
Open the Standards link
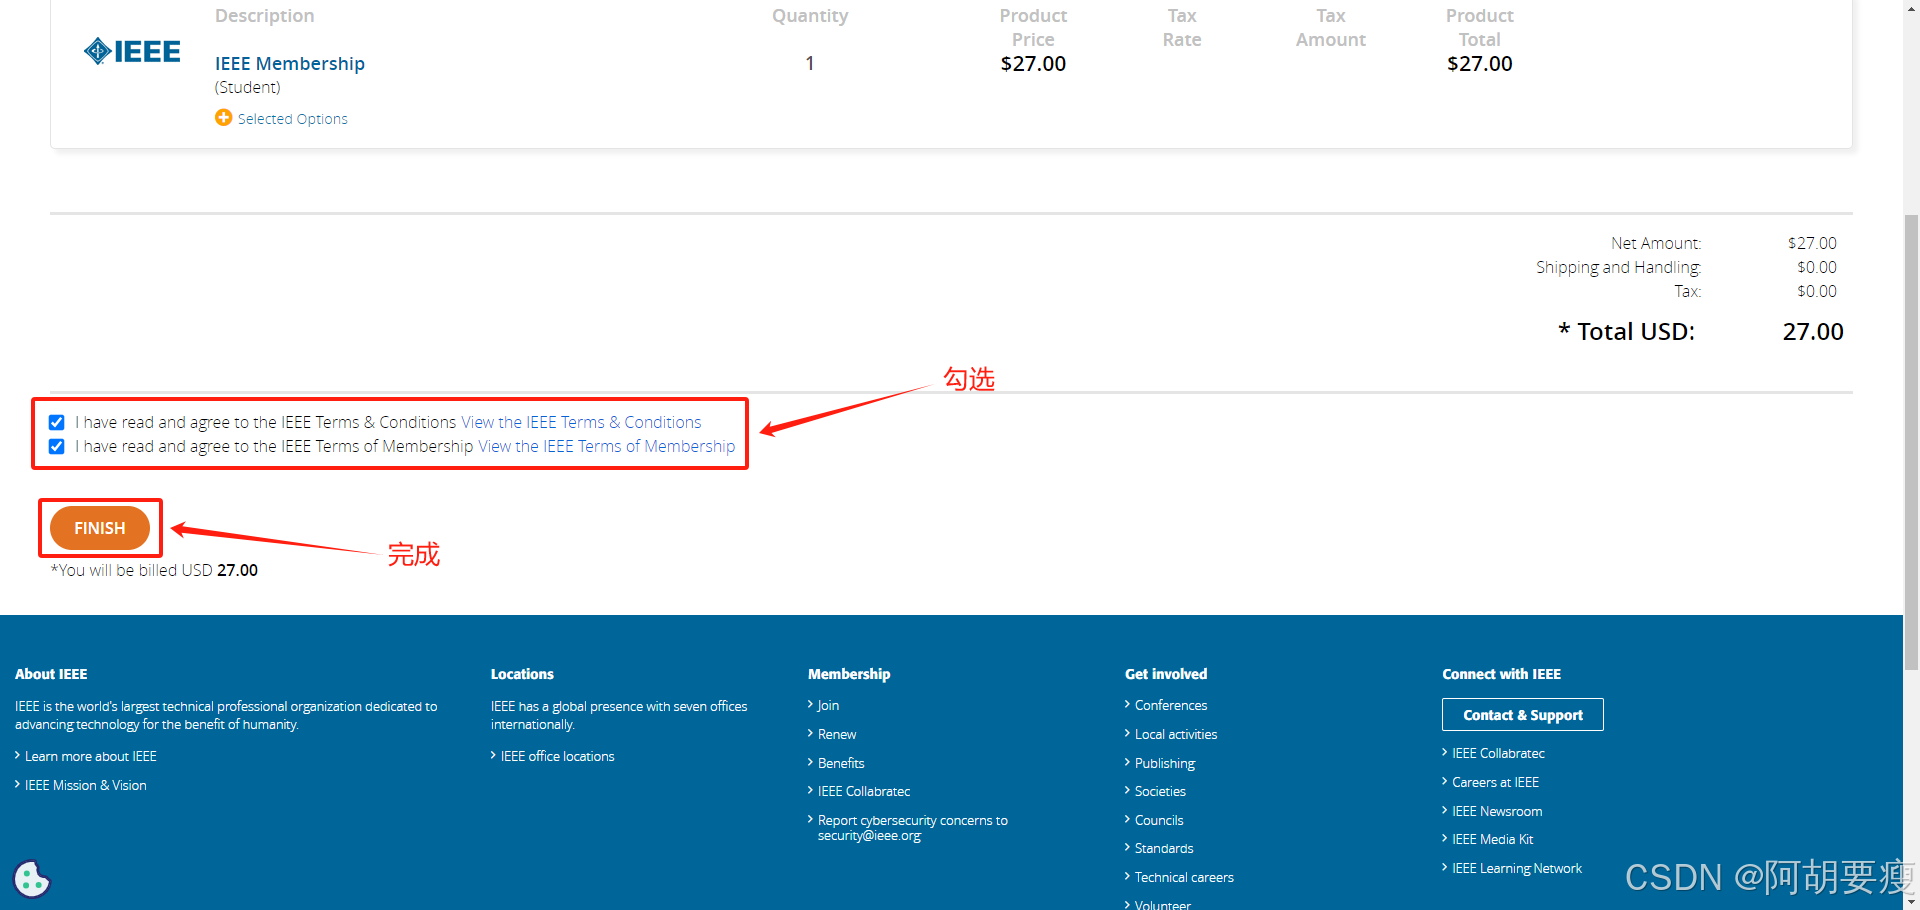click(x=1164, y=848)
